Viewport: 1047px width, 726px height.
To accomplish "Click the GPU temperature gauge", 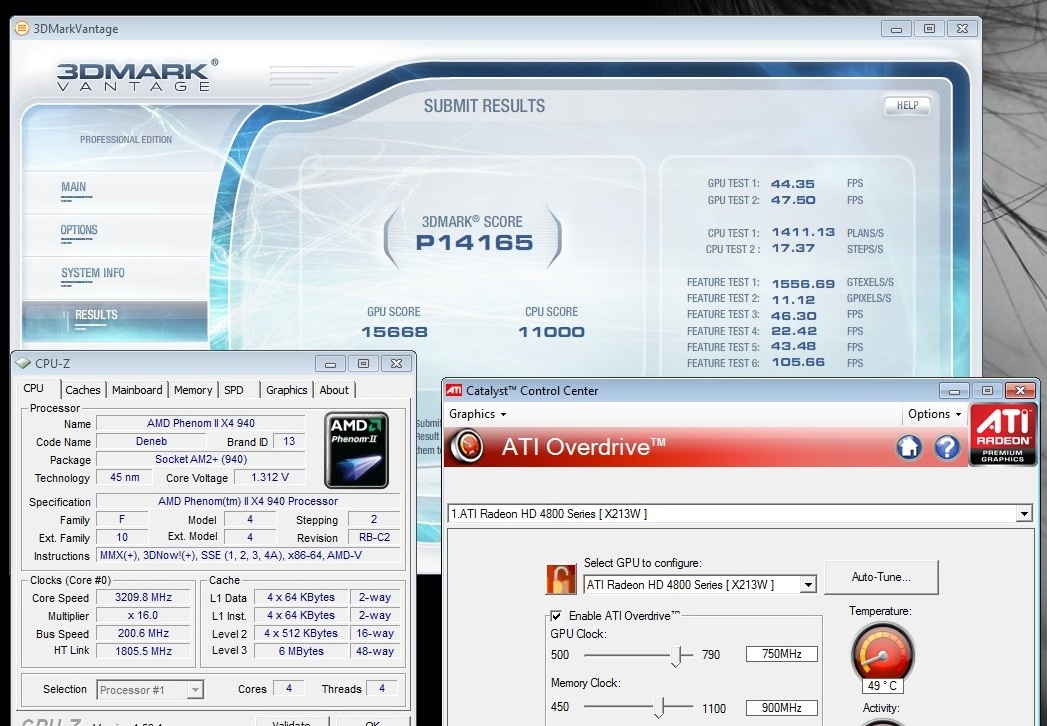I will (x=882, y=656).
